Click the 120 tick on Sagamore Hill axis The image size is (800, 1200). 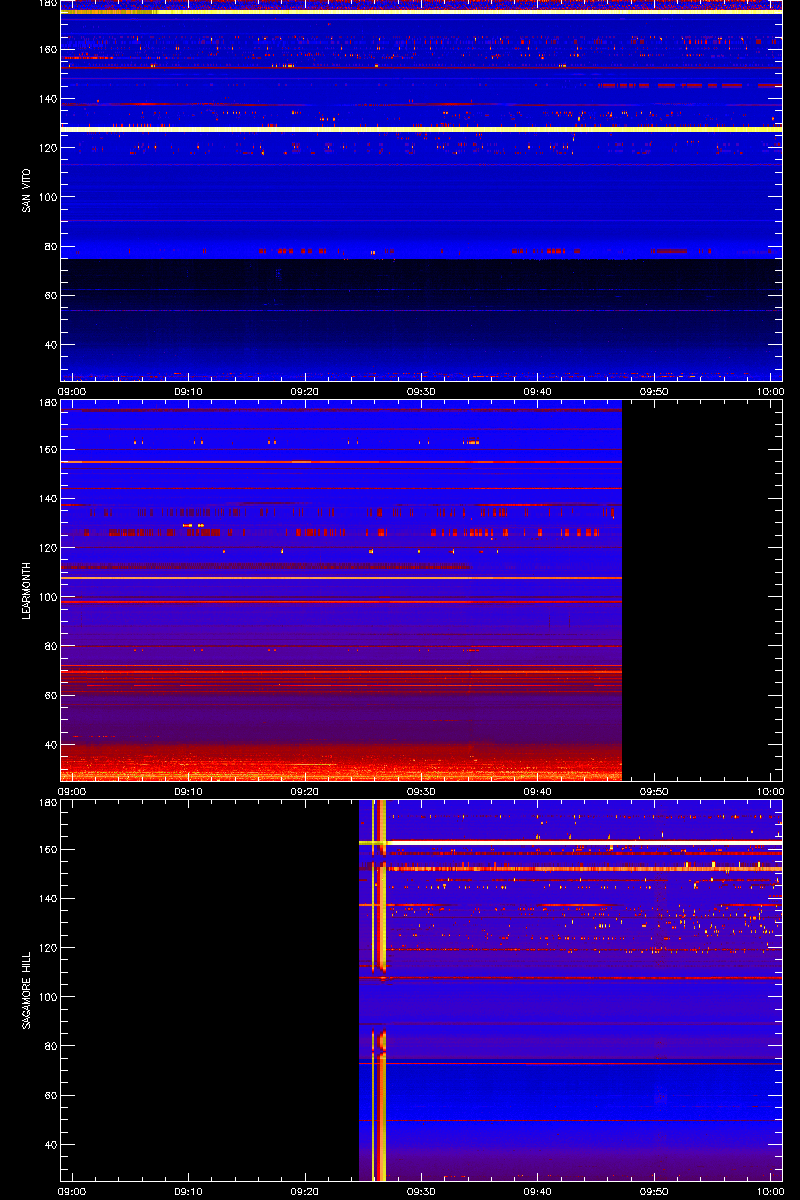(46, 948)
